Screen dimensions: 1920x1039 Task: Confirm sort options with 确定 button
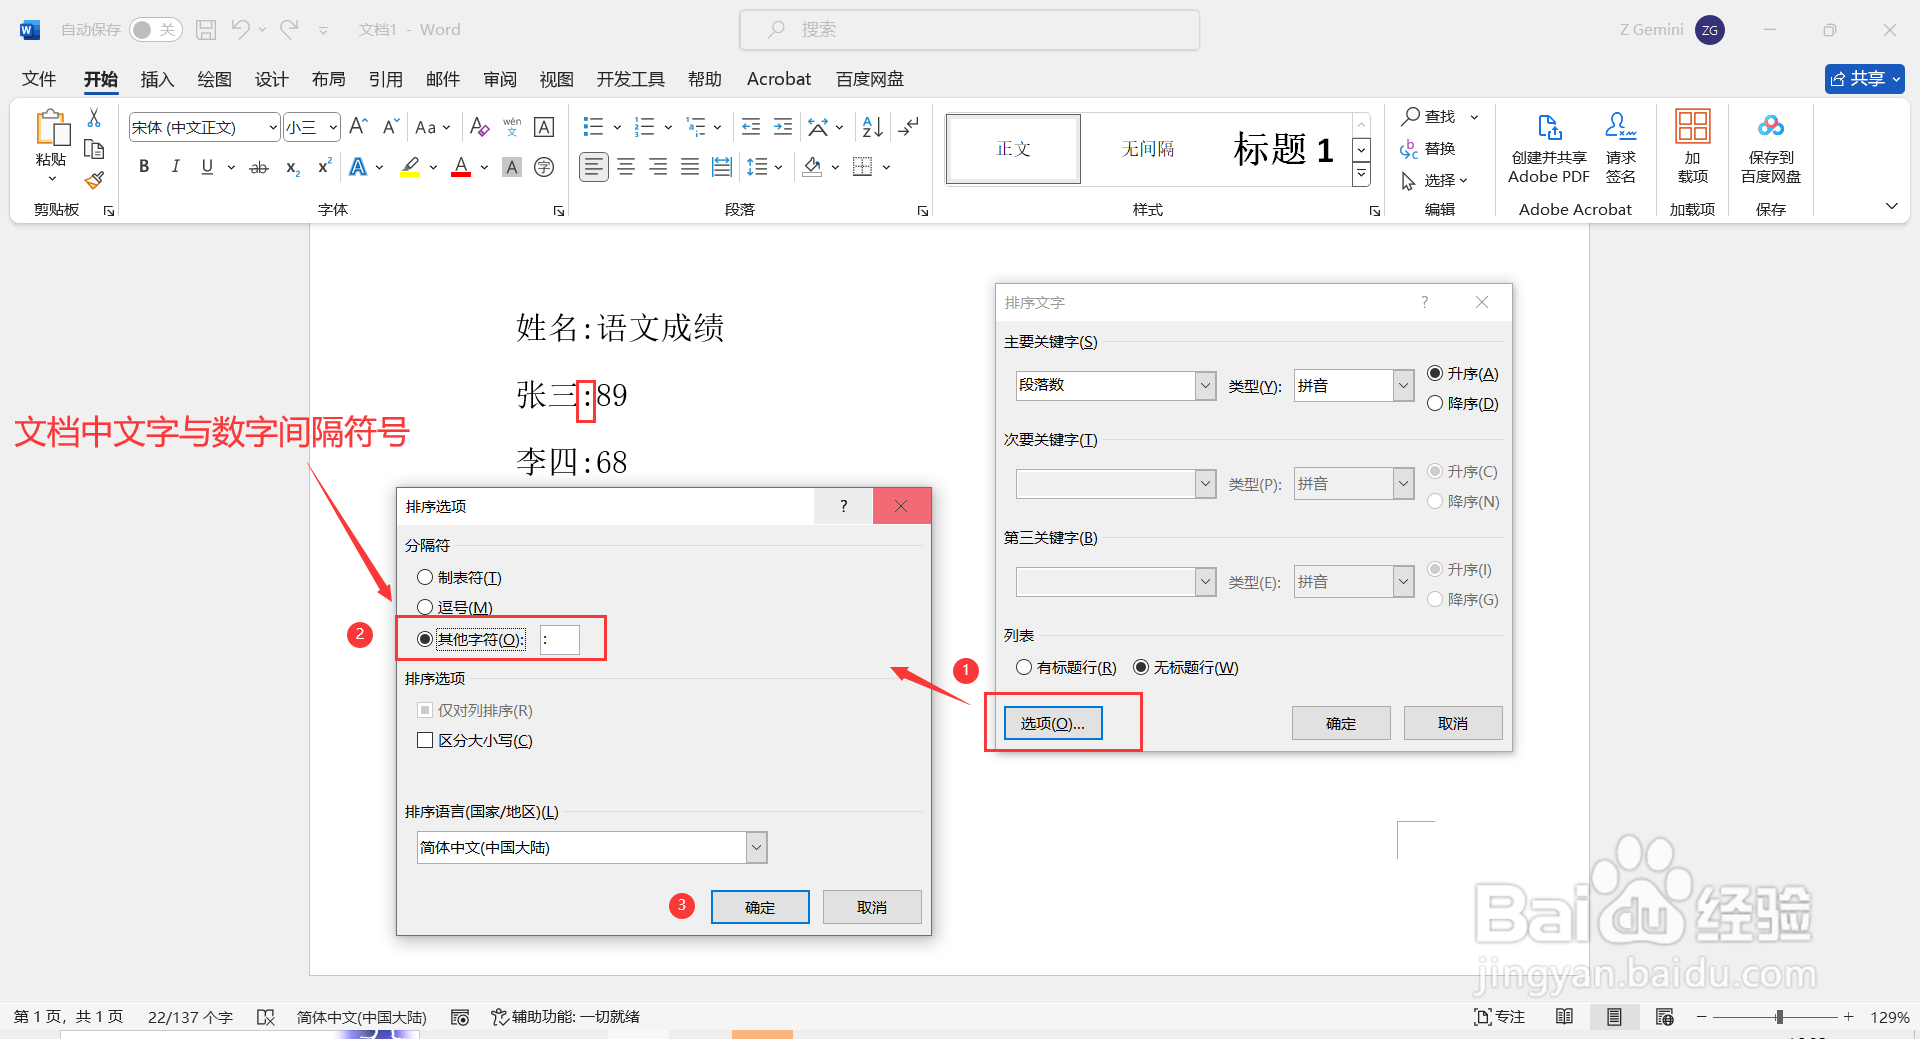coord(759,906)
